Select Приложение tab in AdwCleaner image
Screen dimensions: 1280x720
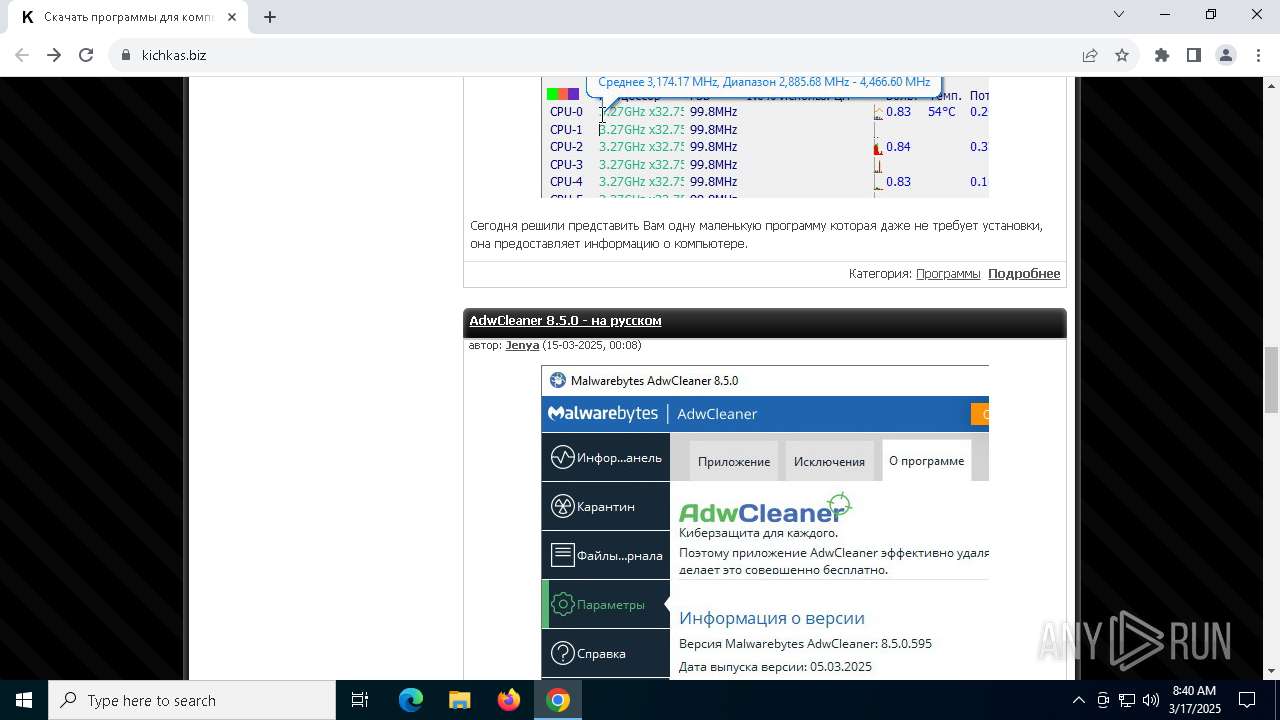(734, 461)
